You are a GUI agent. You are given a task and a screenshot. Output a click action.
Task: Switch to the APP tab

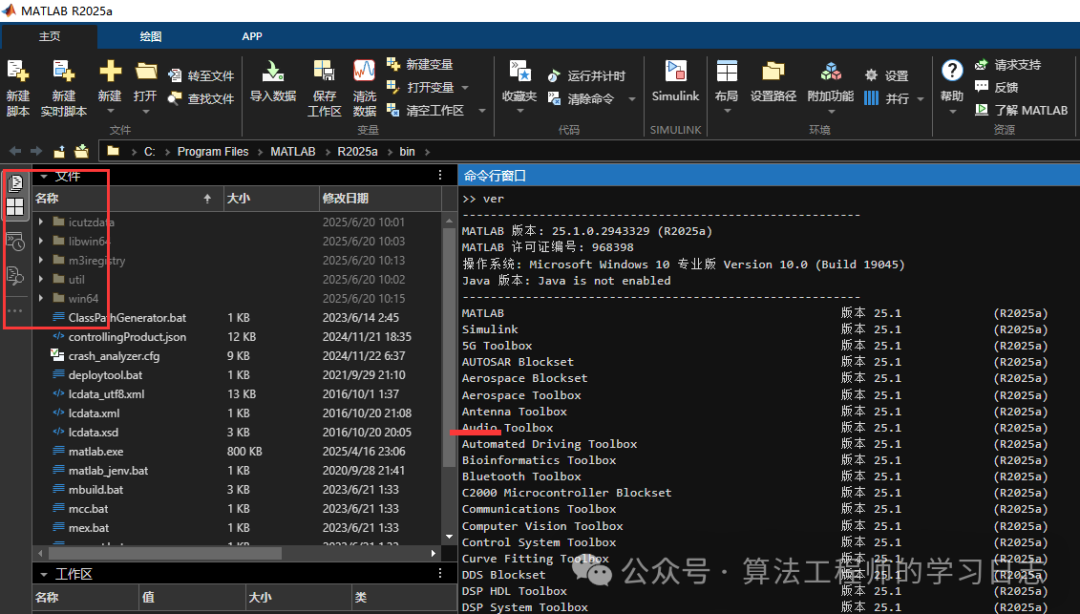pyautogui.click(x=252, y=37)
